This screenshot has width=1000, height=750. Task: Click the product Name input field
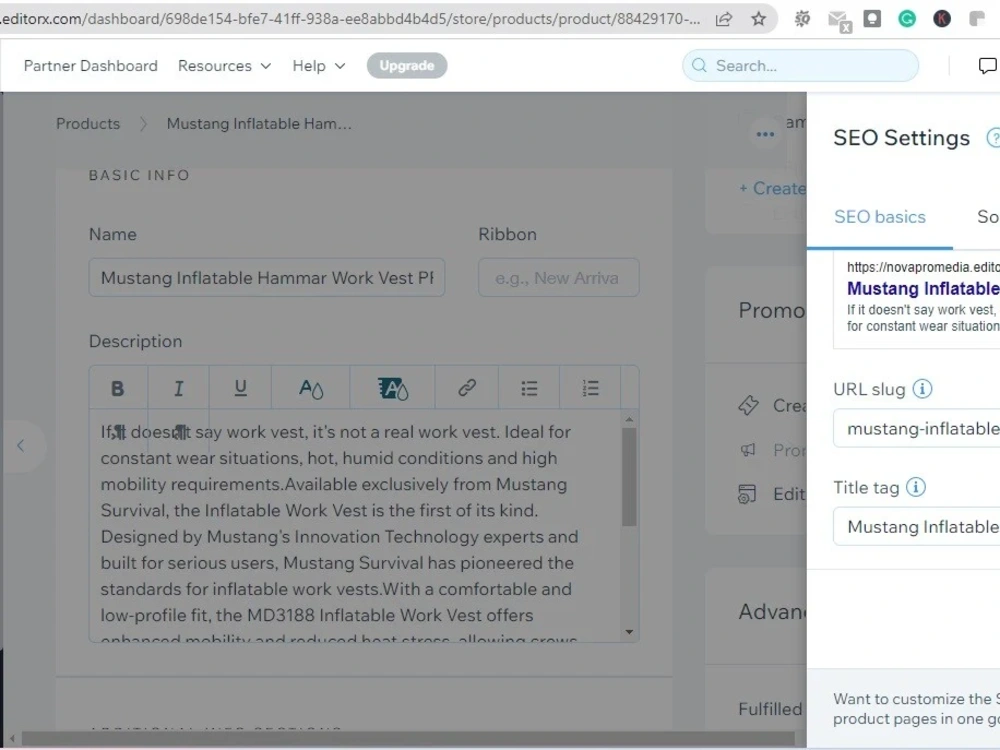click(x=267, y=277)
